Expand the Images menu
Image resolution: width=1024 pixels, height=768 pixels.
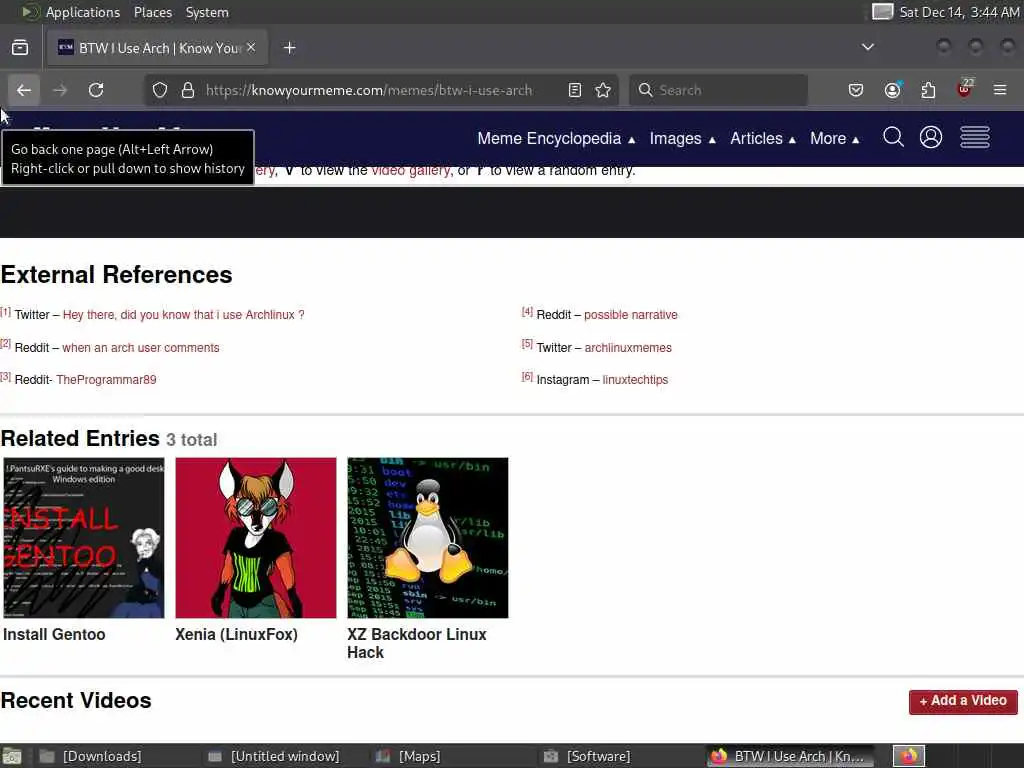(x=682, y=138)
